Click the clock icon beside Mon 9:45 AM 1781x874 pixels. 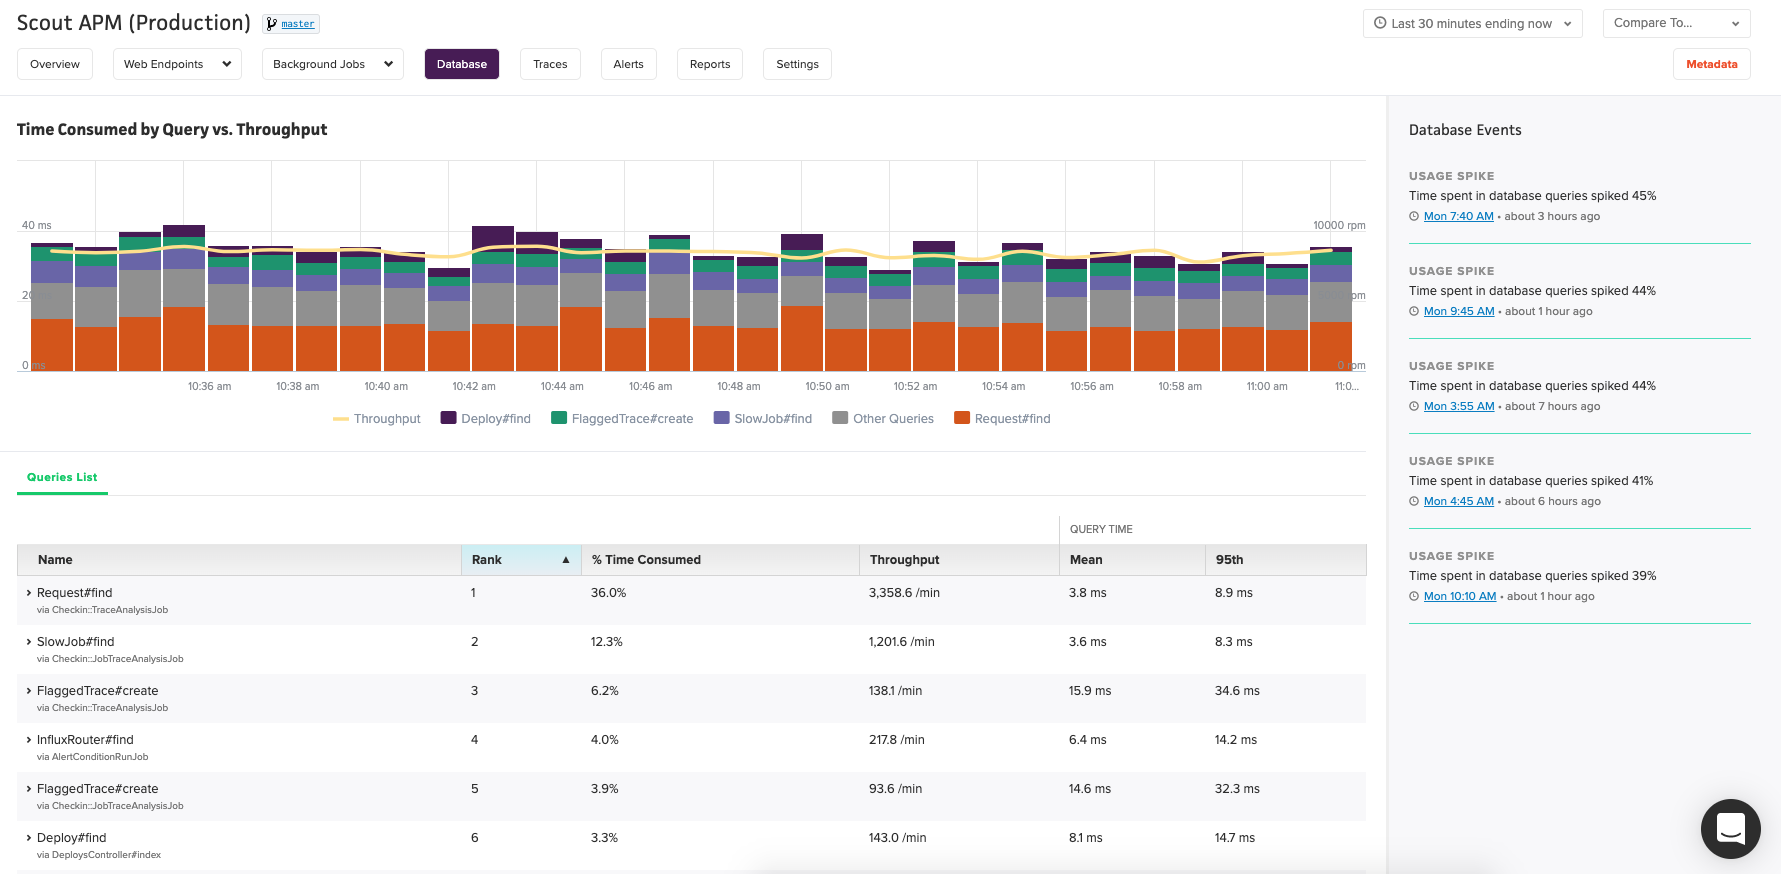[x=1414, y=311]
